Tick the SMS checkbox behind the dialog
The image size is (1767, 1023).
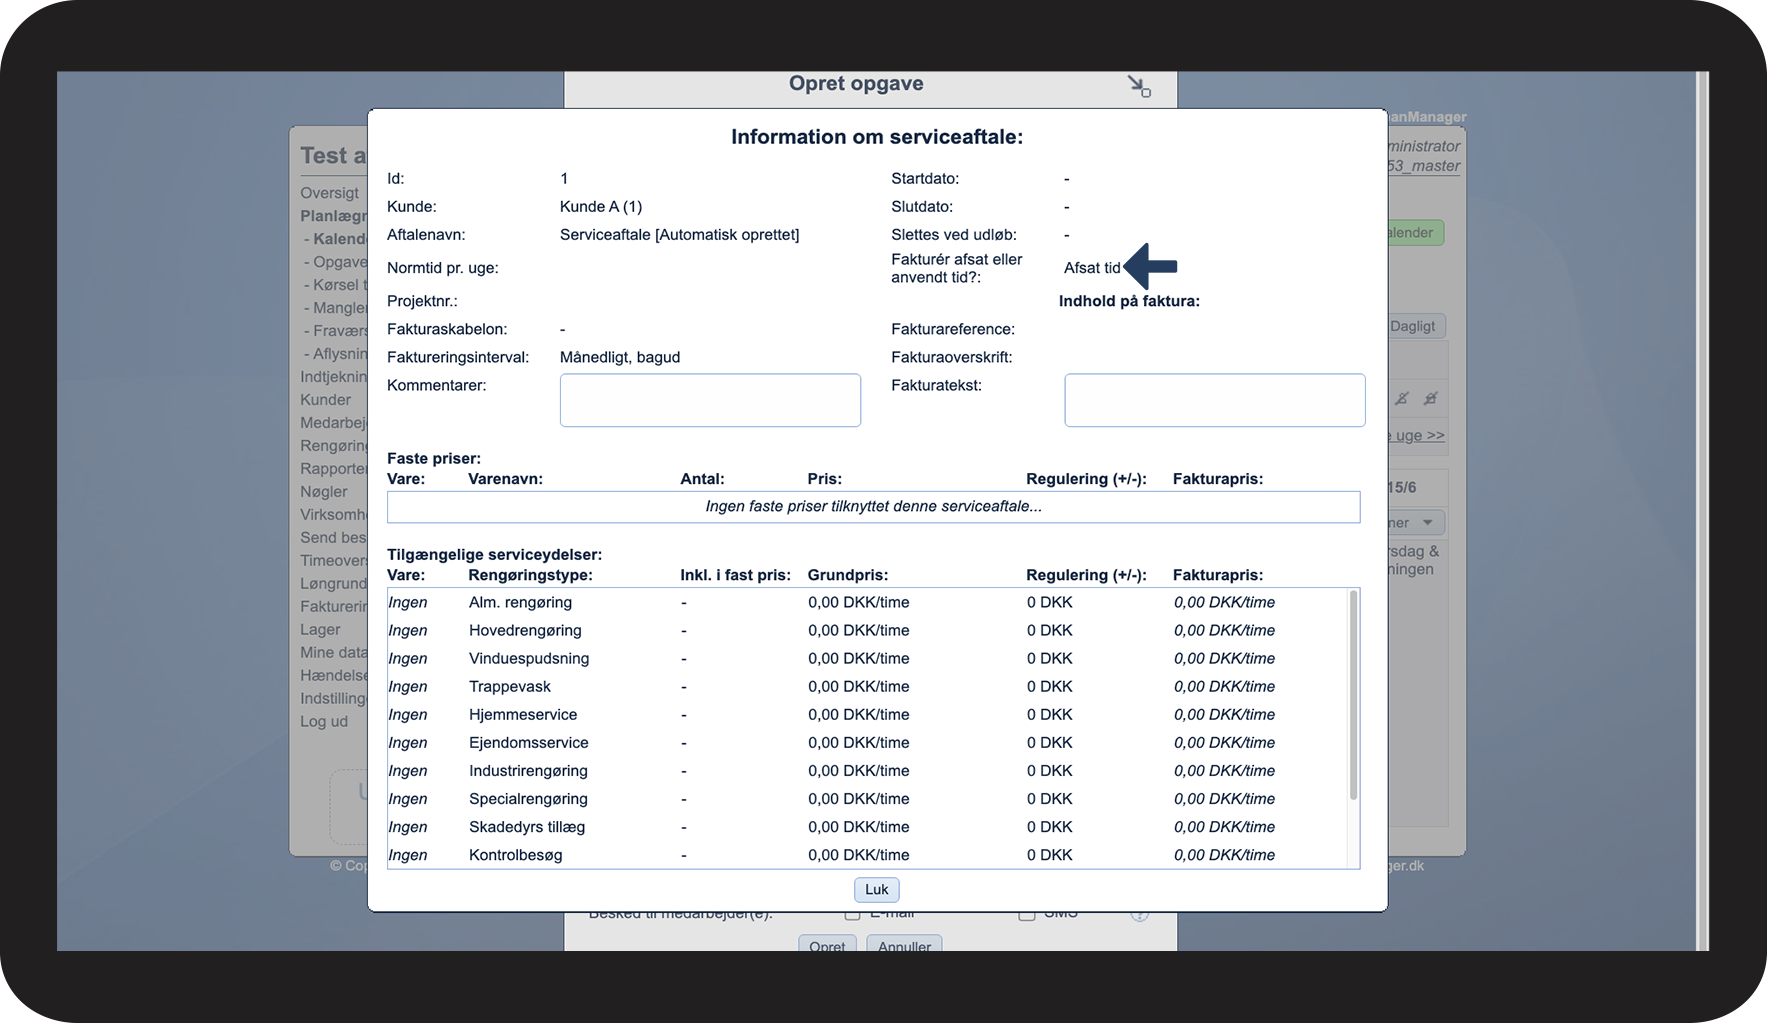pos(1026,914)
